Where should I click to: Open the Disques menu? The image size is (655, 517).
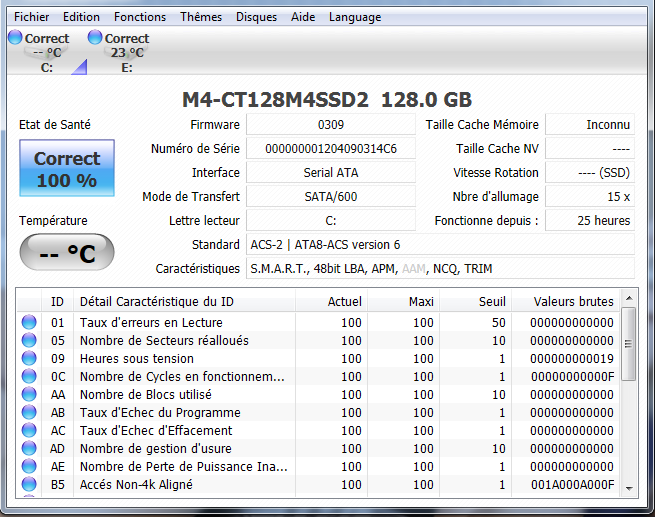pos(257,17)
